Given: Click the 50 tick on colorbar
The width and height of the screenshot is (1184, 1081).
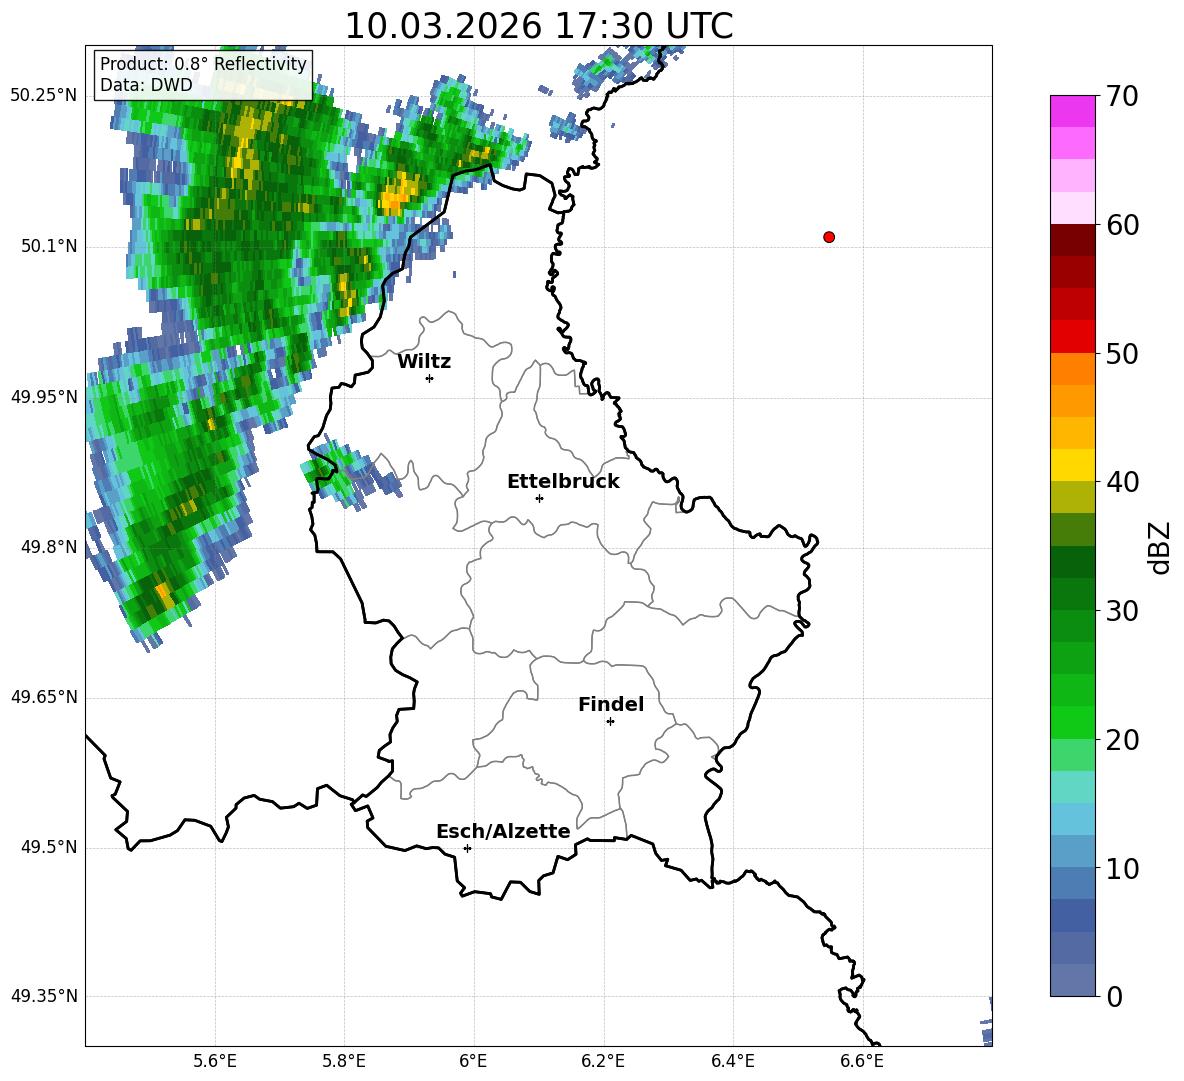Looking at the screenshot, I should pyautogui.click(x=1121, y=354).
